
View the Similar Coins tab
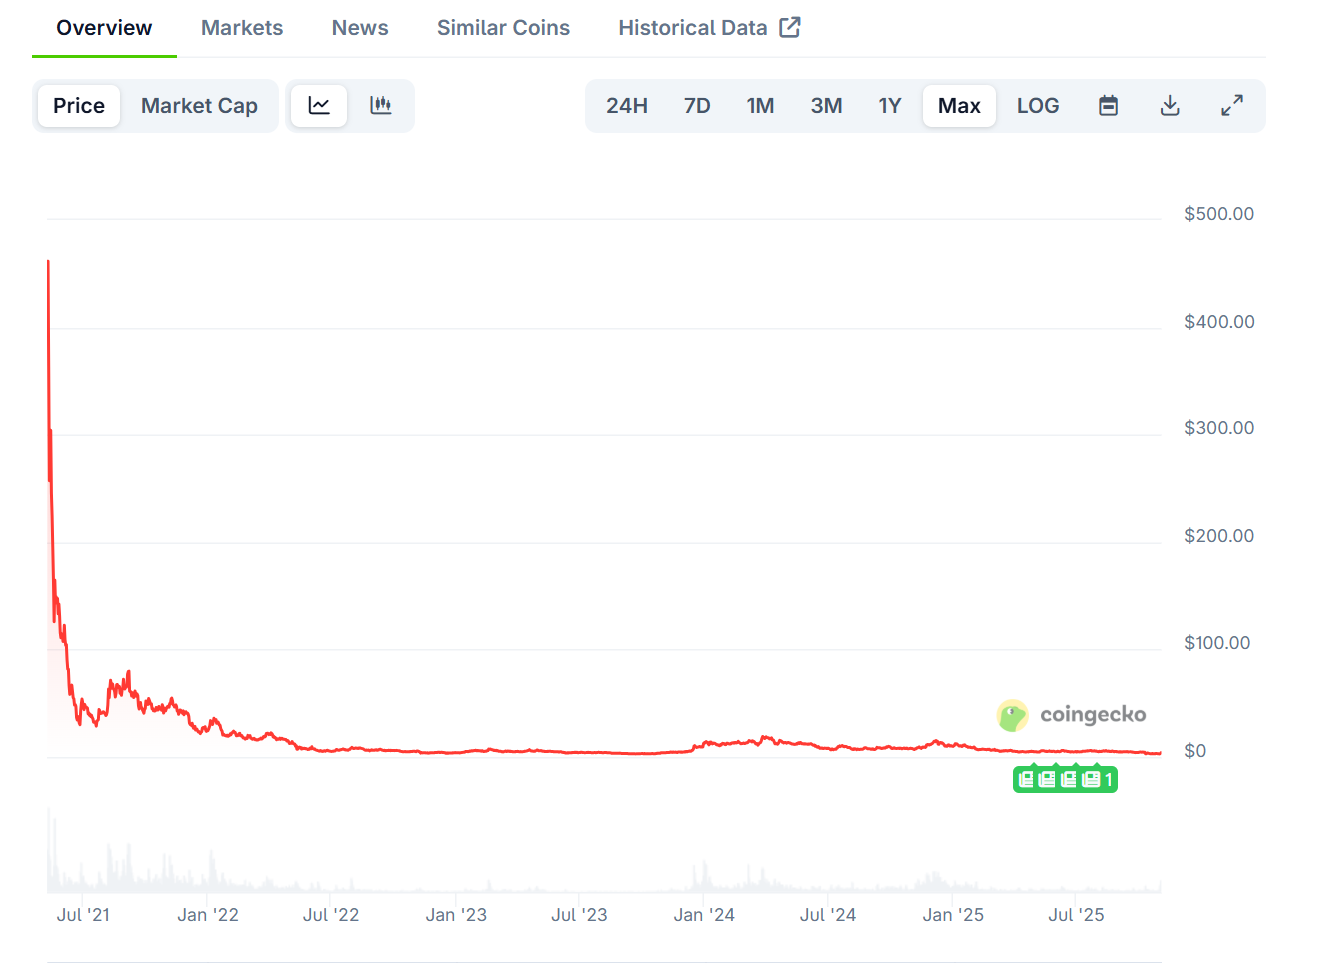(503, 28)
